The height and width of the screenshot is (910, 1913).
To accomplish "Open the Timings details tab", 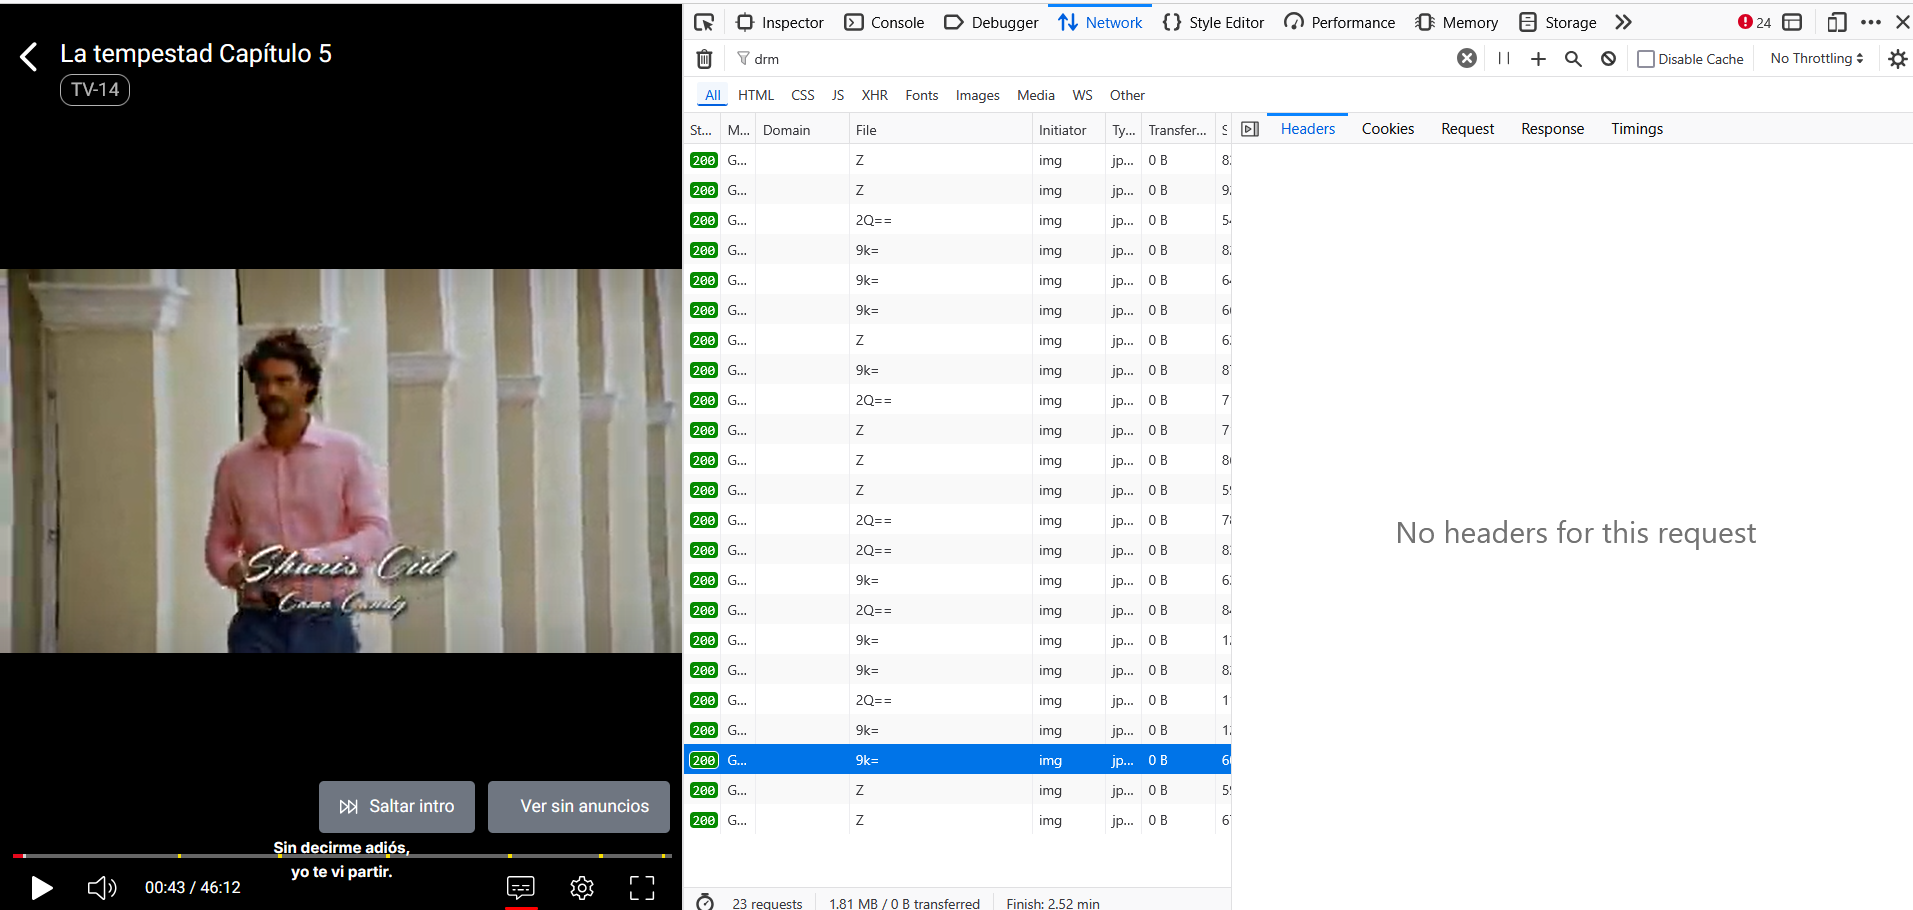I will tap(1637, 129).
